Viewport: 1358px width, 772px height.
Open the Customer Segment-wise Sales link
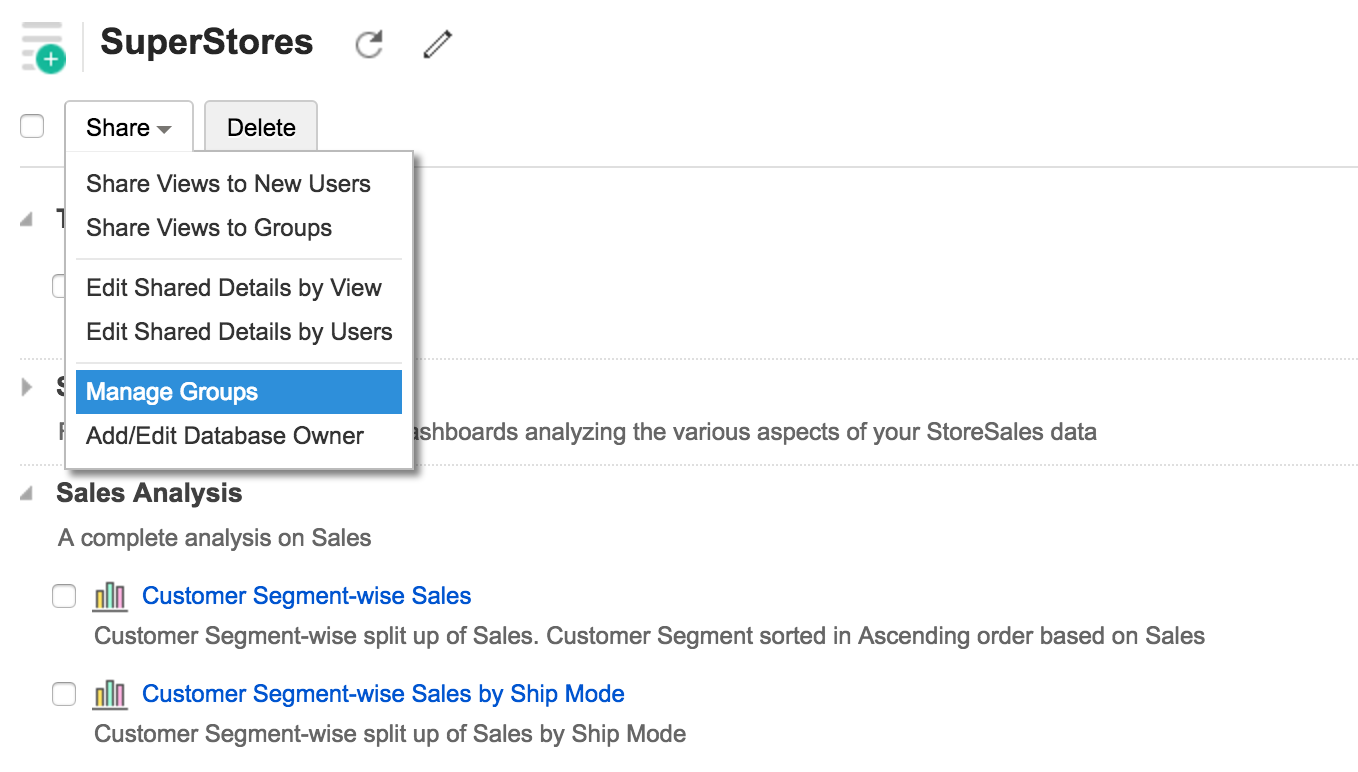point(306,596)
